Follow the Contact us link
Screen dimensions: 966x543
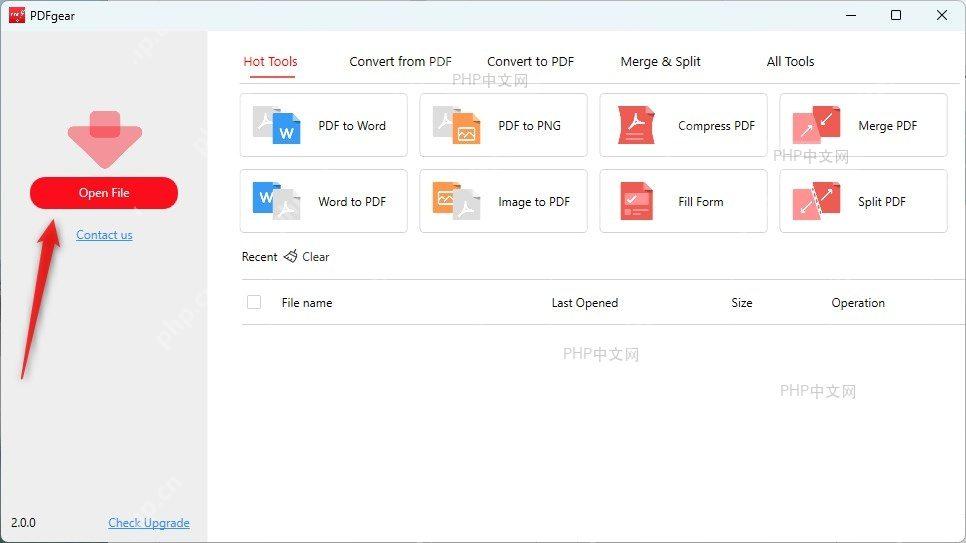(x=104, y=235)
